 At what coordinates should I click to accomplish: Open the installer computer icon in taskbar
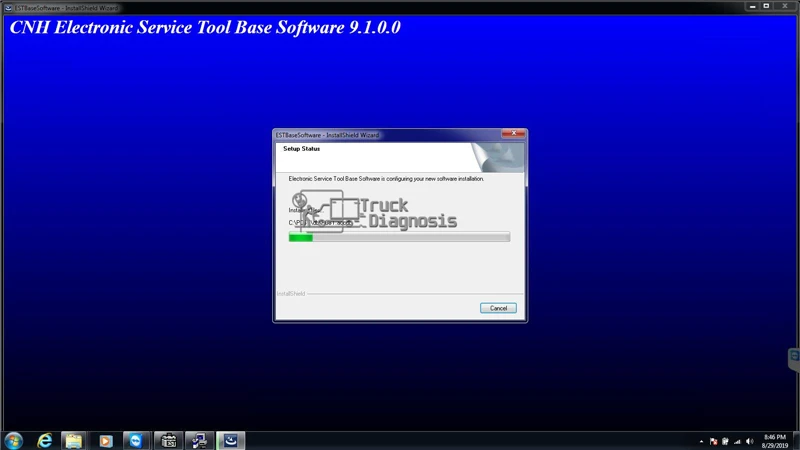tap(199, 441)
